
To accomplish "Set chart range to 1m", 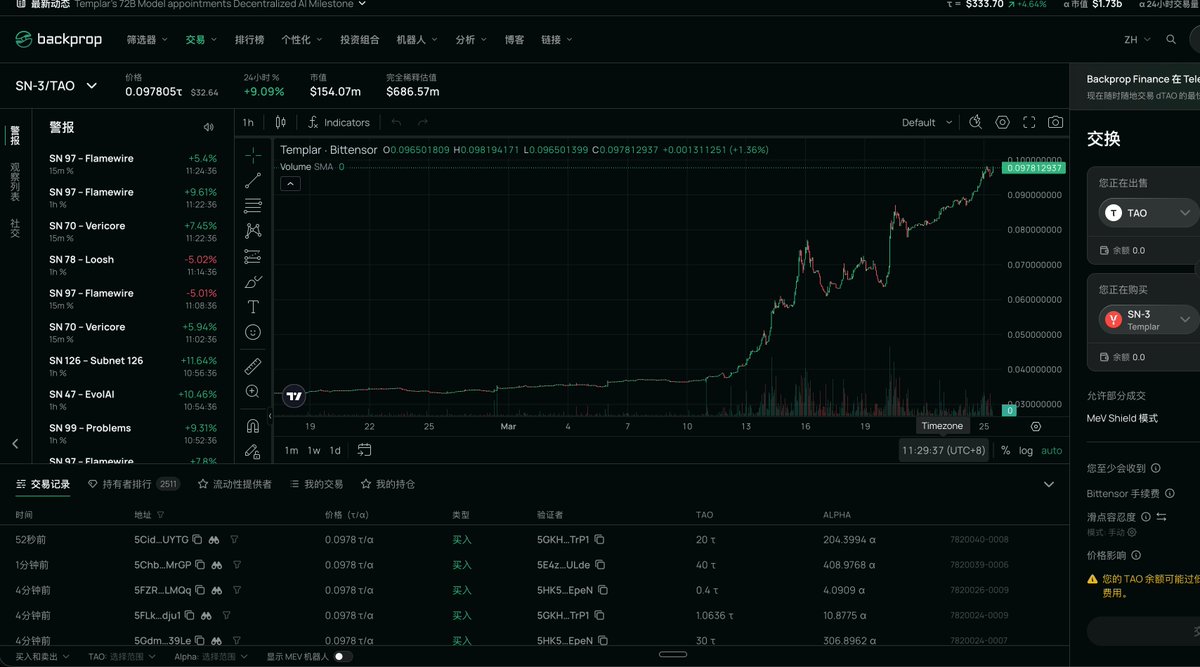I will (291, 450).
